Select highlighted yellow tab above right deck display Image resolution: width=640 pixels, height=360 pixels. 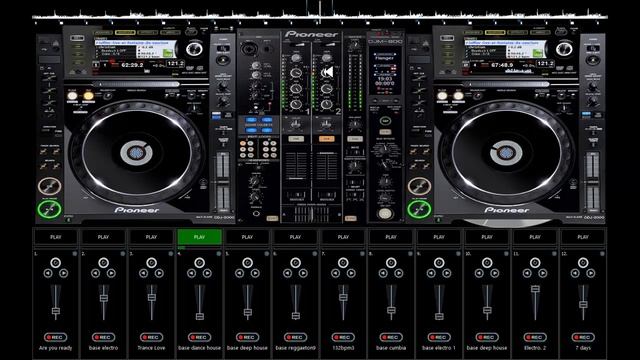coord(495,33)
